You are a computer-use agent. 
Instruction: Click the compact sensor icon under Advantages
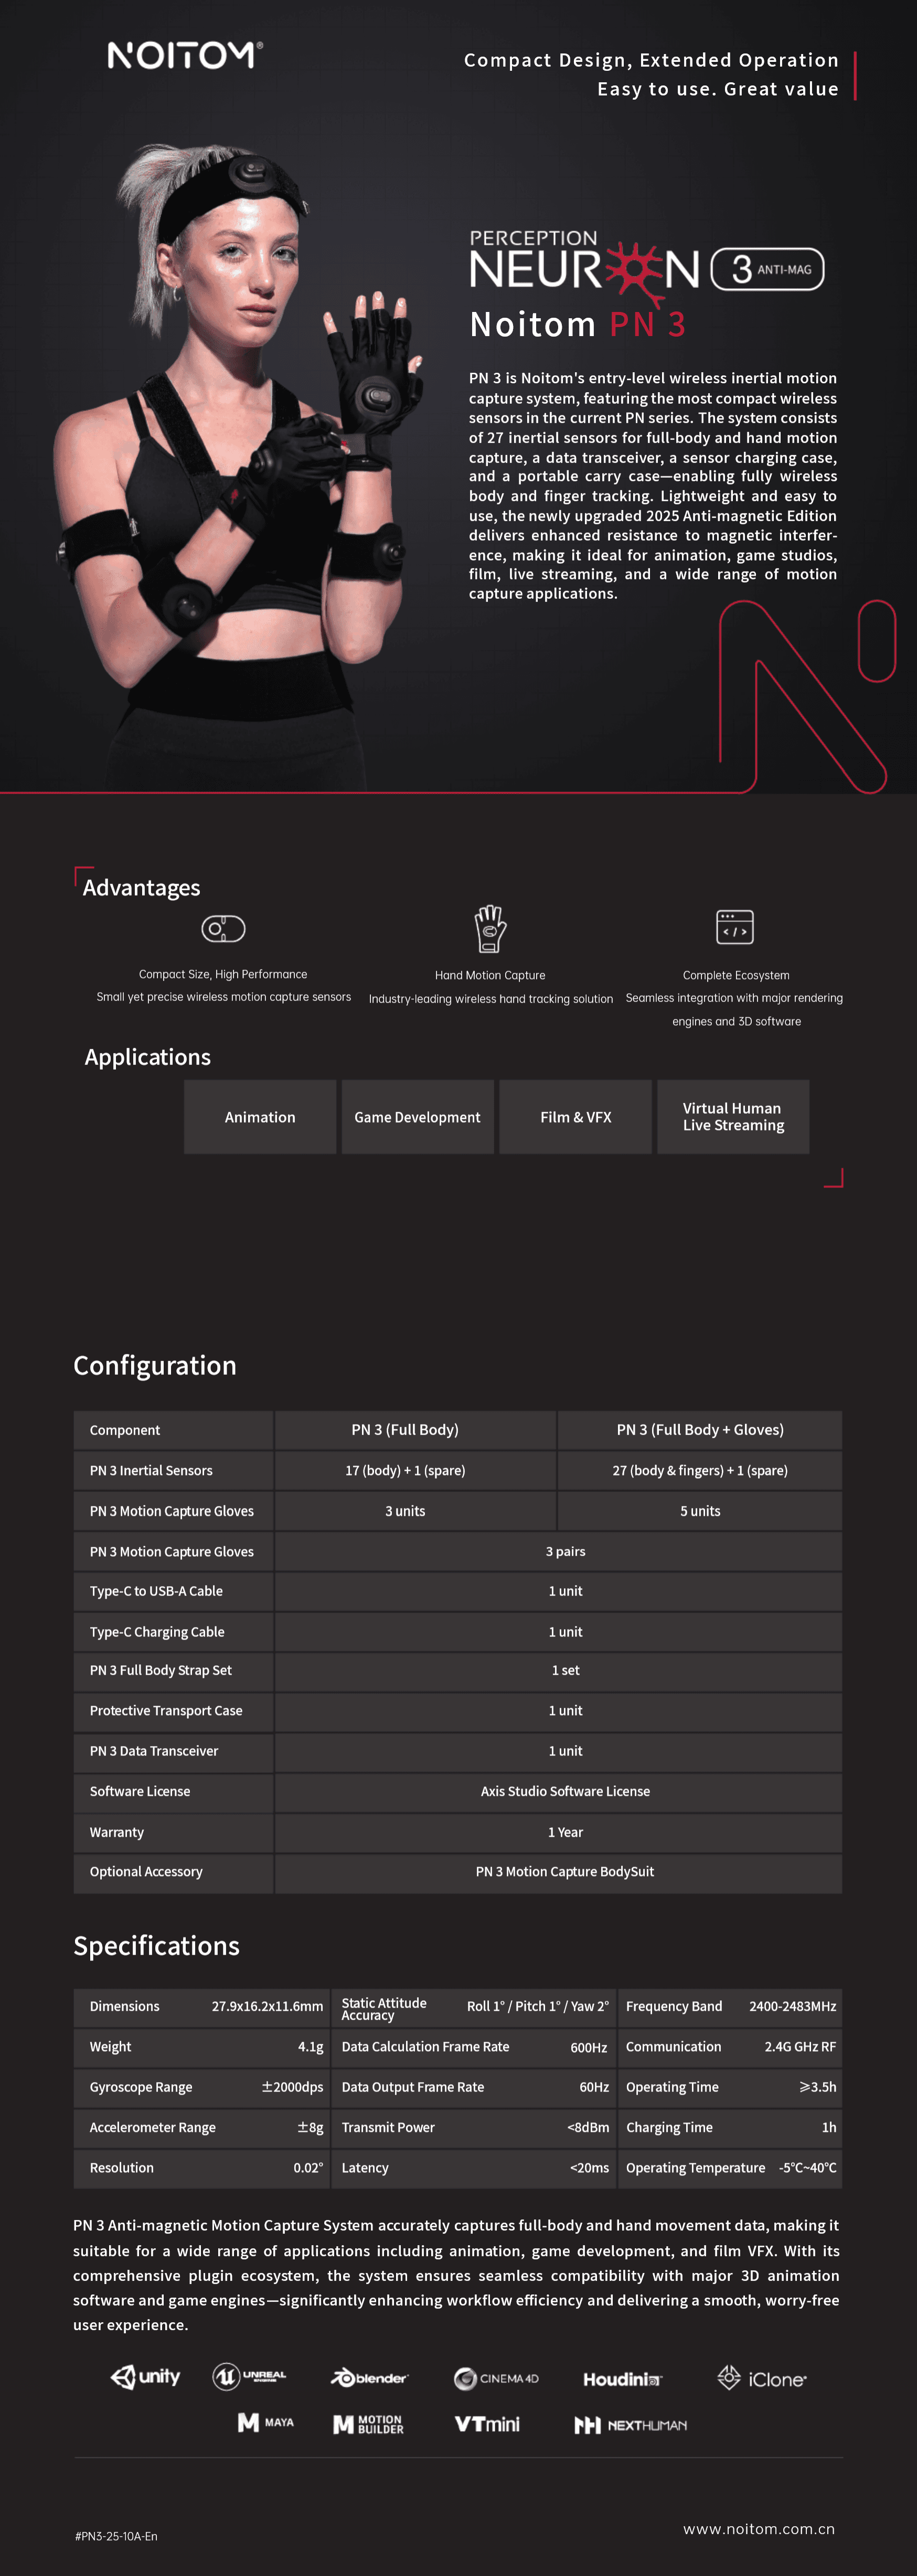[x=223, y=929]
